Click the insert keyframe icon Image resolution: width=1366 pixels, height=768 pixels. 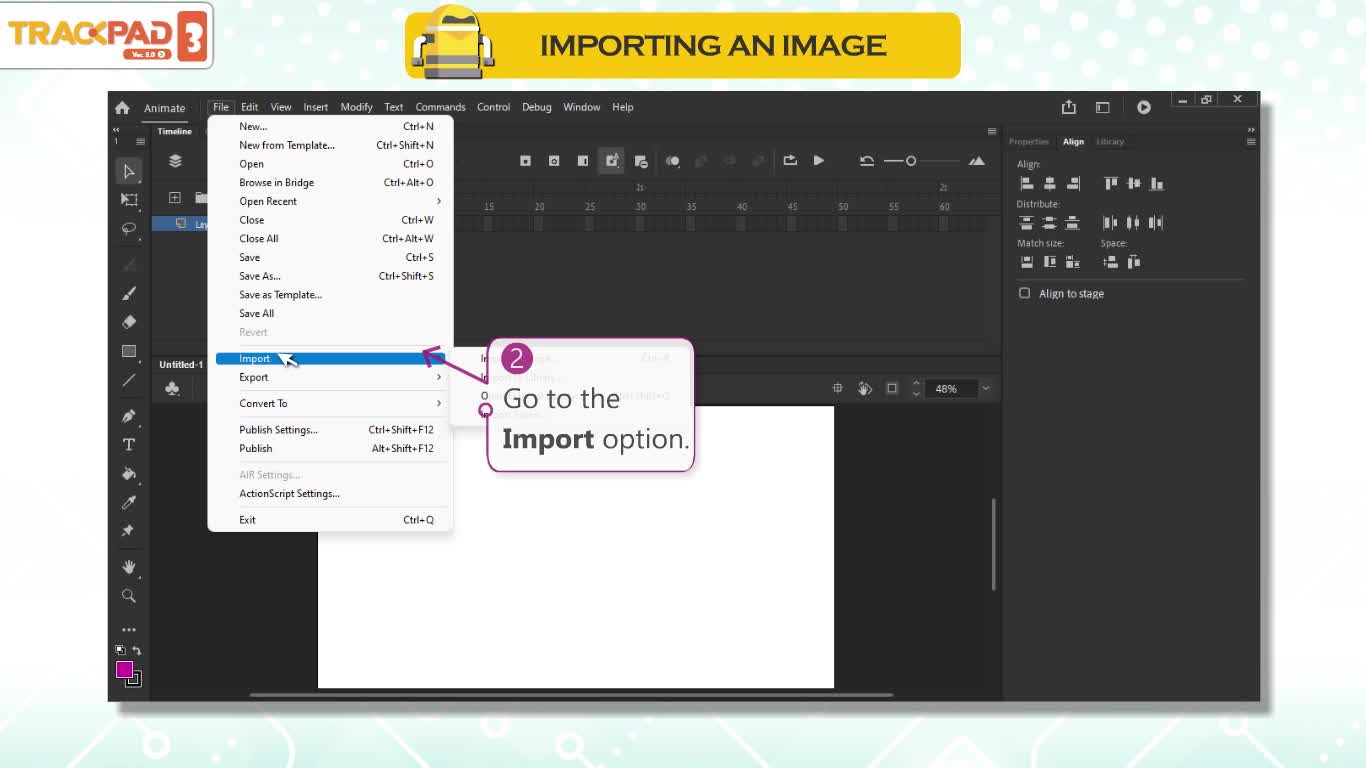525,161
